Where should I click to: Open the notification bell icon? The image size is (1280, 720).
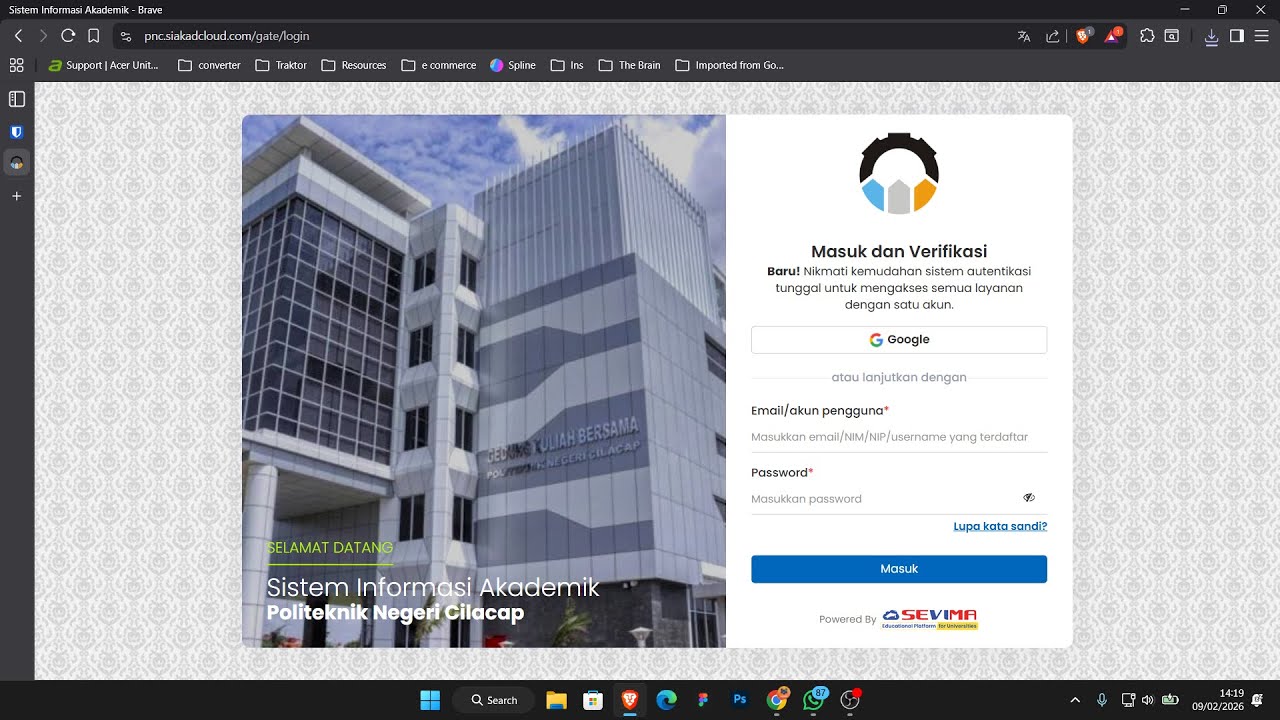pos(1258,700)
